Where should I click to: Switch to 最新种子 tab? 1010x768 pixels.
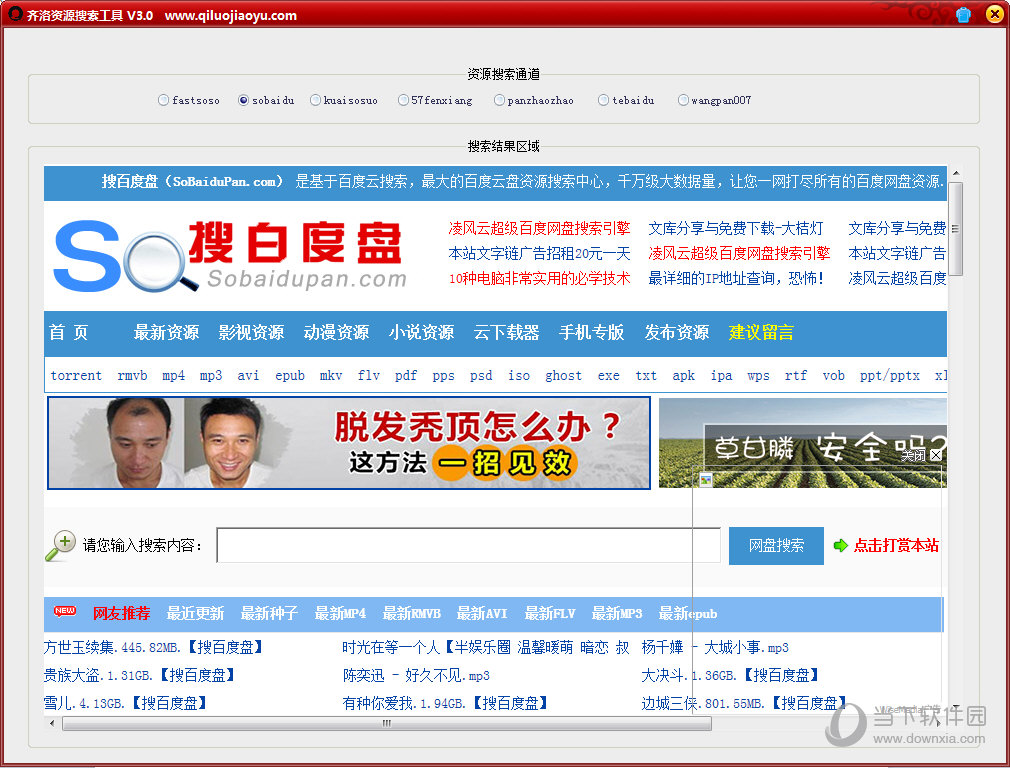point(269,613)
